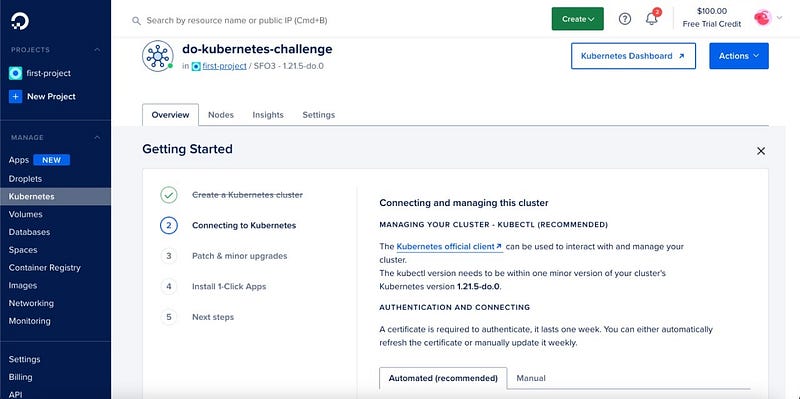Open the Actions dropdown
Image resolution: width=800 pixels, height=399 pixels.
(739, 56)
